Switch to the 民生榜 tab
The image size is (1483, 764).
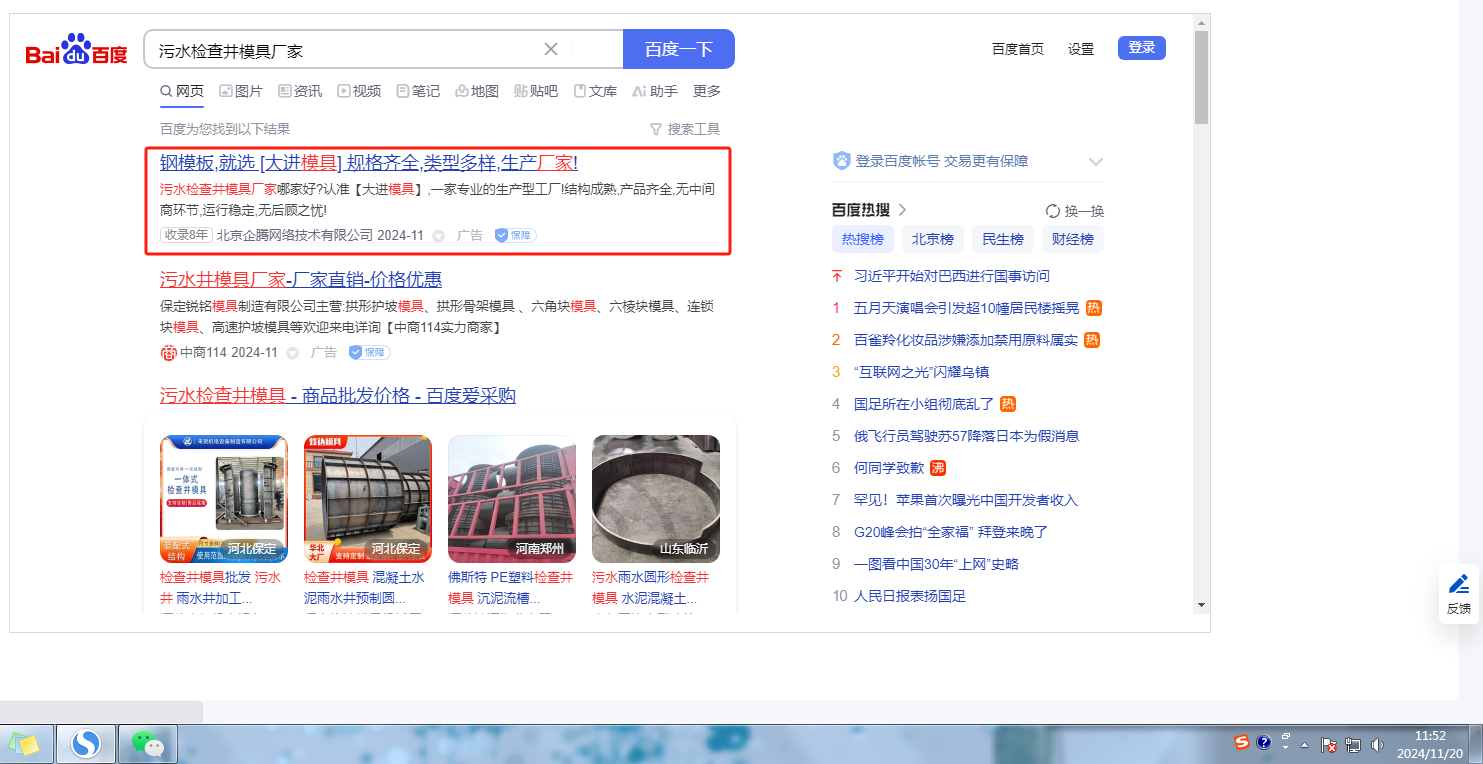[1002, 239]
